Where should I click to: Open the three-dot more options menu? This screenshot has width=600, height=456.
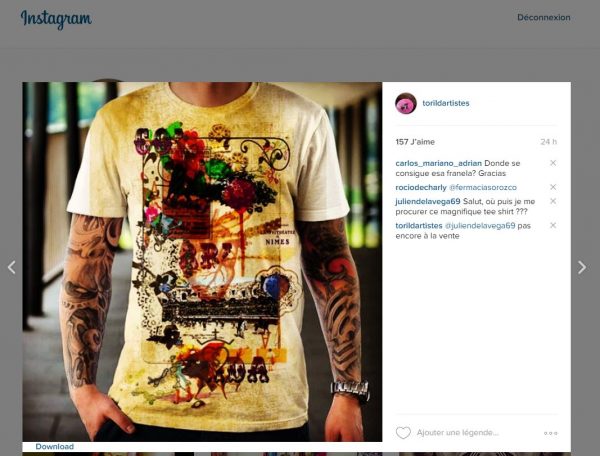[551, 433]
